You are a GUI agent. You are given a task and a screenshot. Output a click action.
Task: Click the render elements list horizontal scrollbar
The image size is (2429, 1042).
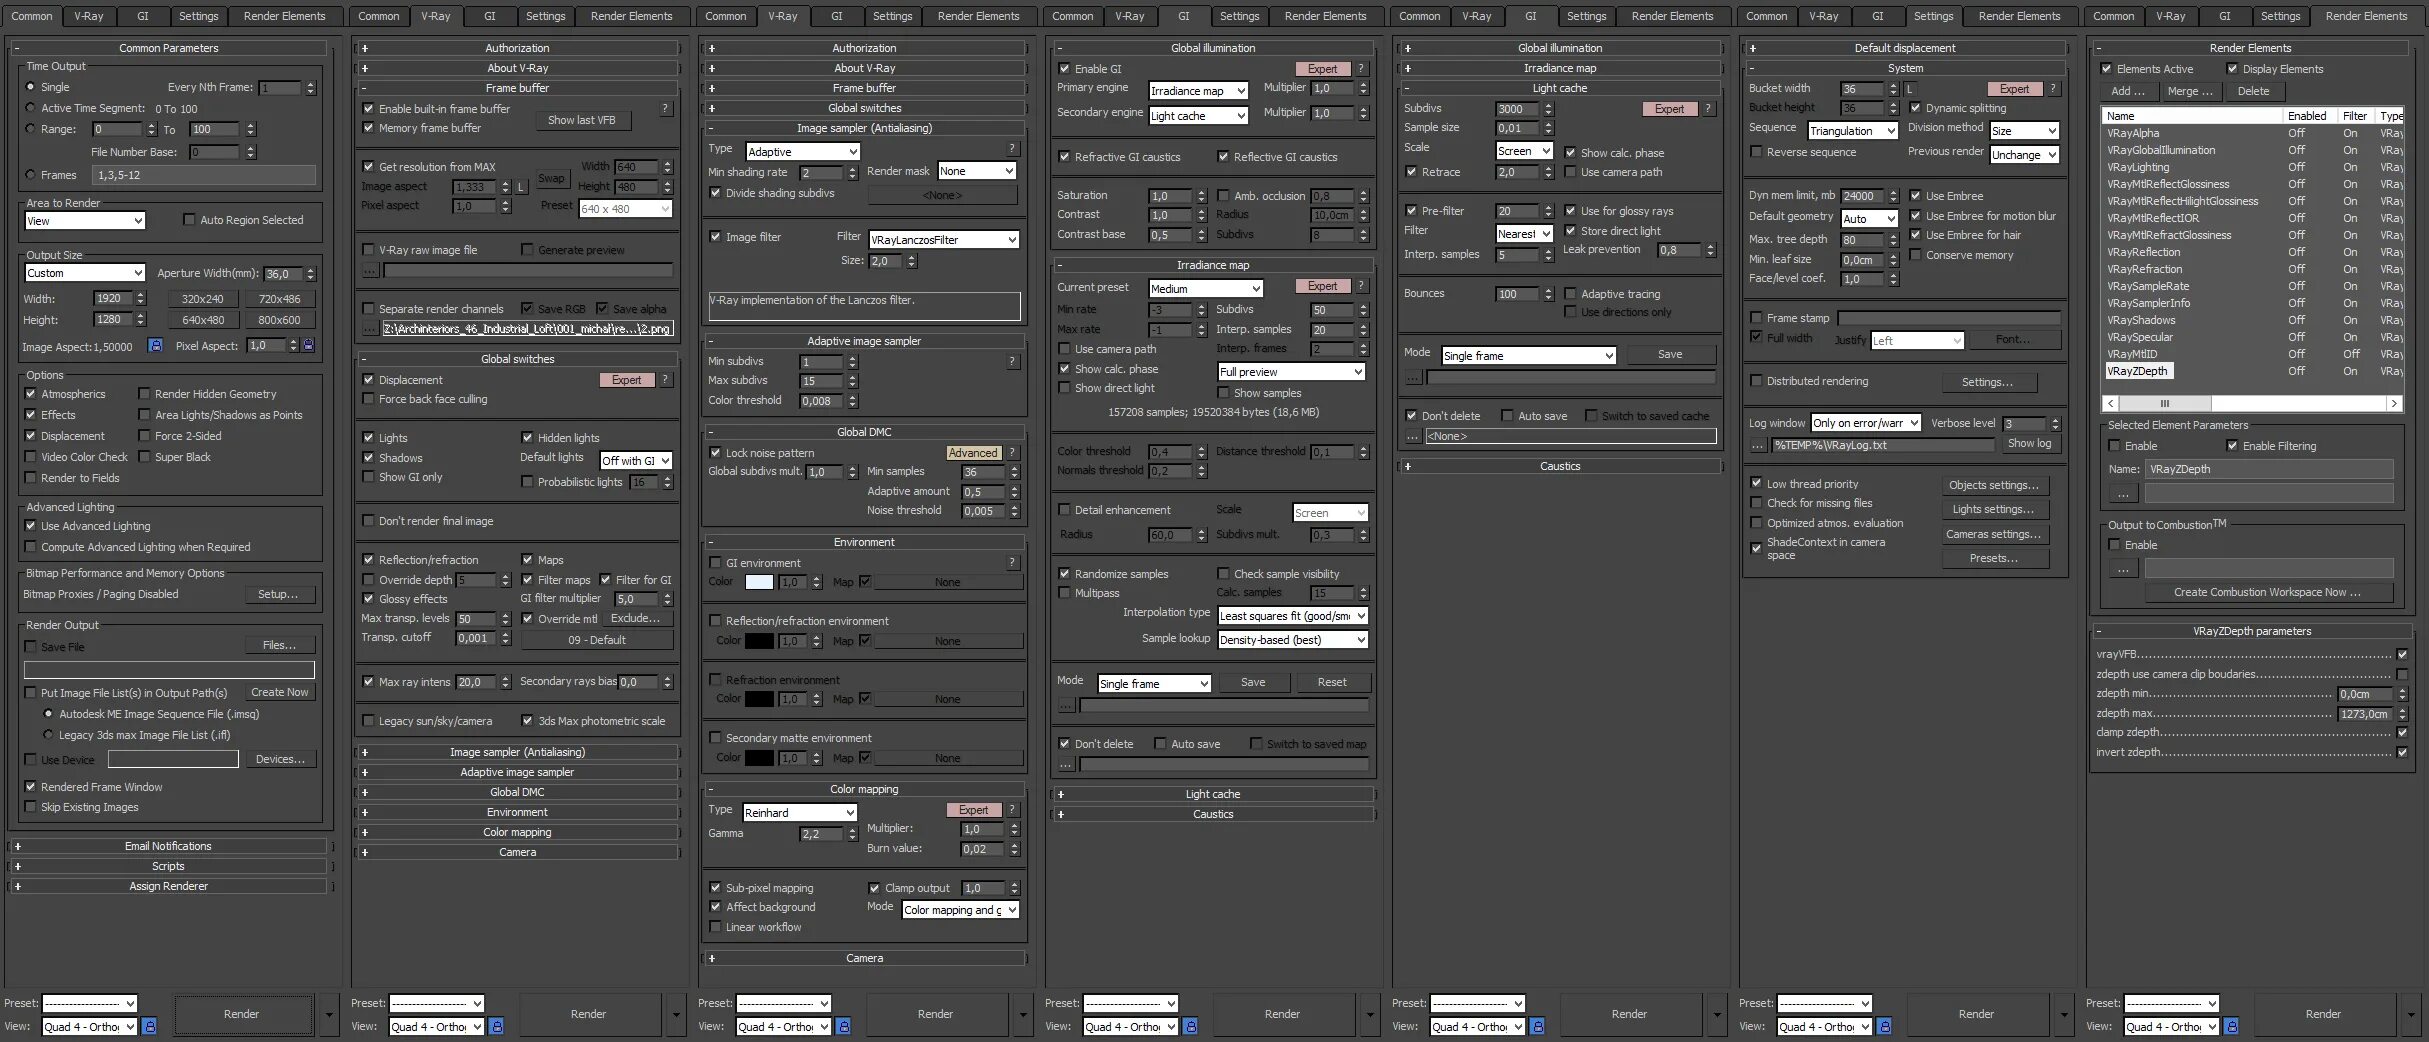click(x=2251, y=404)
